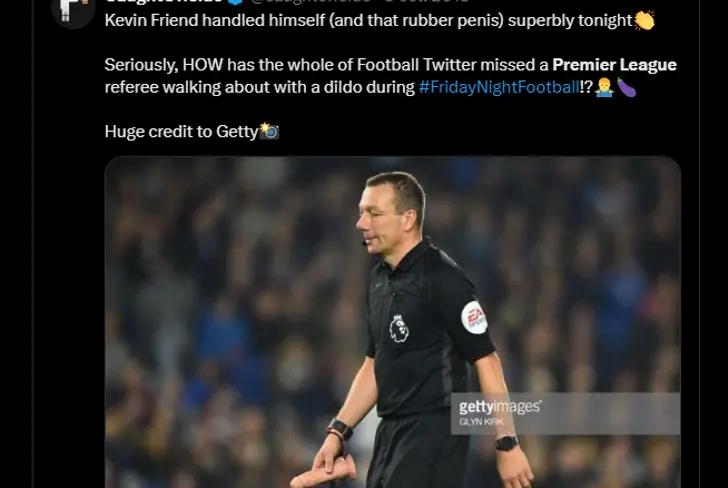Screen dimensions: 728x488
Task: Click the eggplant emoji after the hashtag
Action: coord(626,87)
